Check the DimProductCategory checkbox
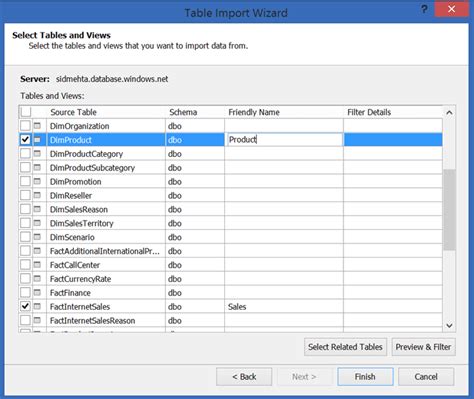This screenshot has height=399, width=474. pos(25,153)
